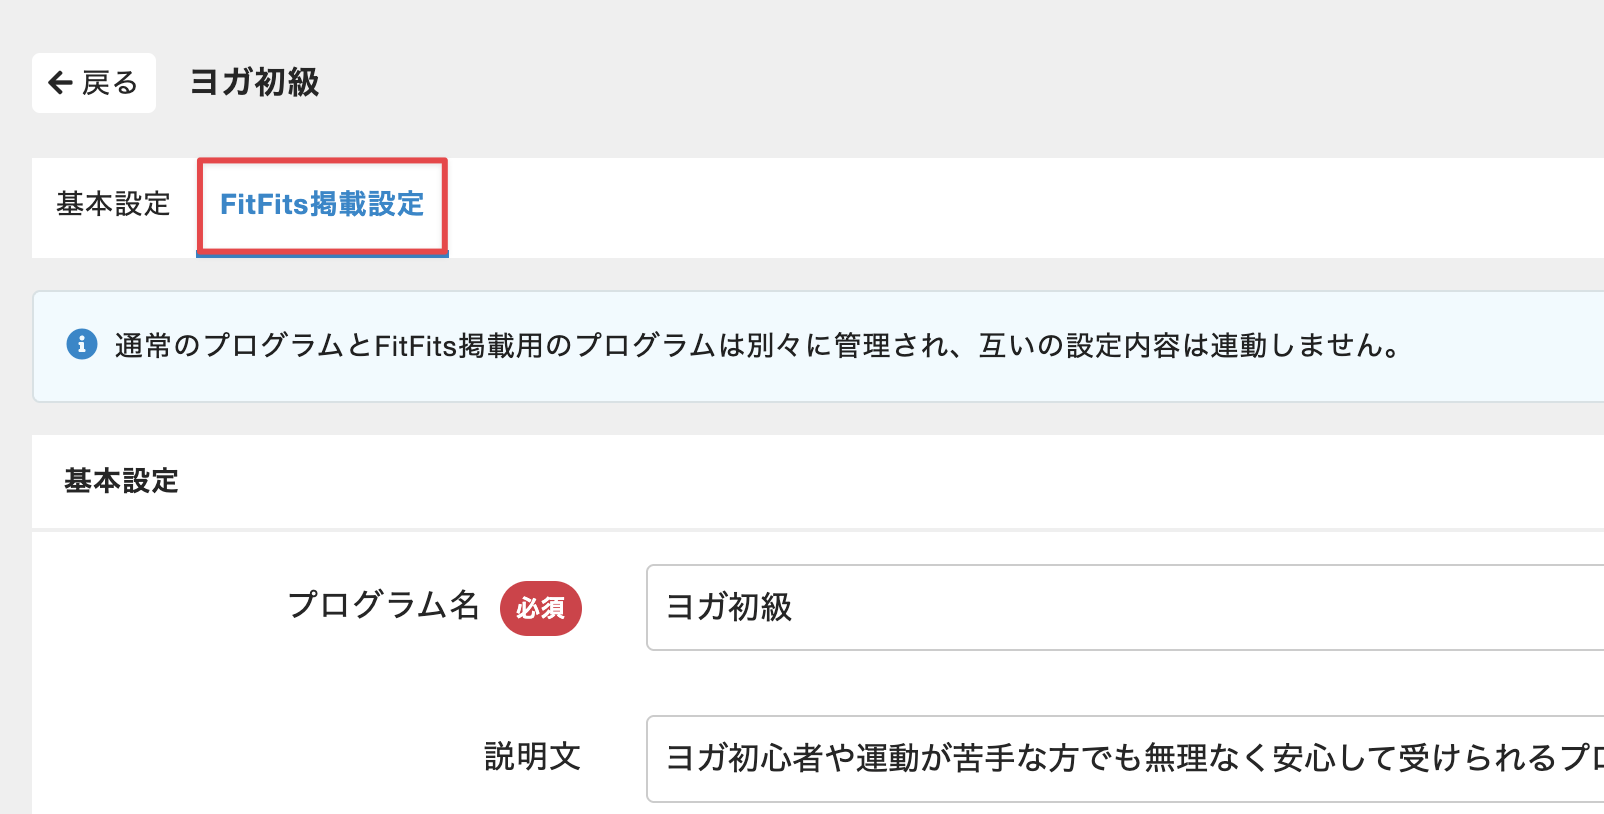Click gray header area right of page title
Screen dimensions: 1604x814
tap(900, 82)
